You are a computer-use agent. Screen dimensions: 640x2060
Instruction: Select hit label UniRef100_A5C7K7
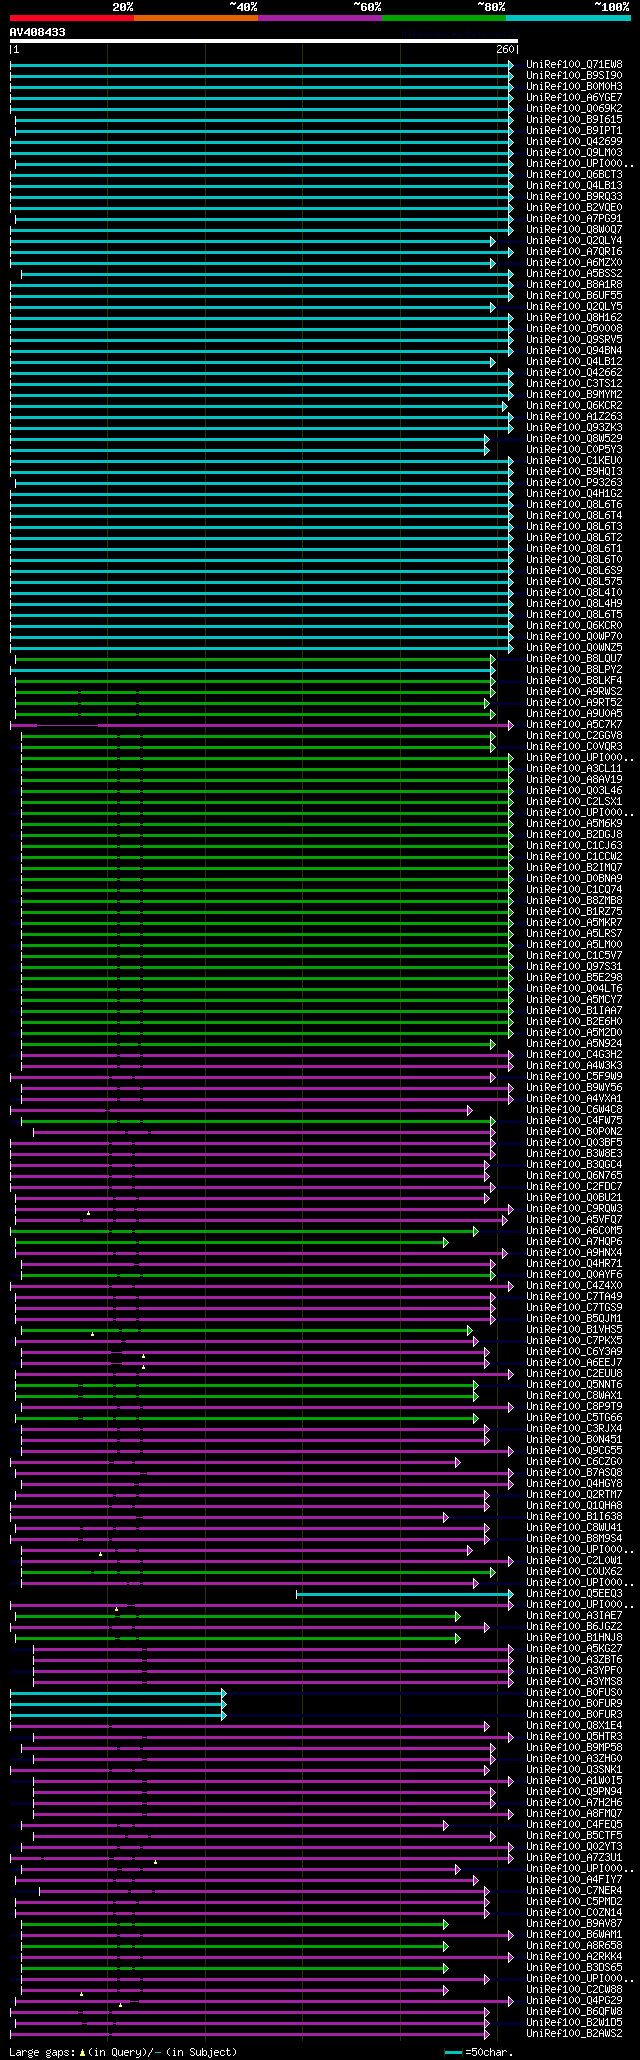pyautogui.click(x=574, y=724)
